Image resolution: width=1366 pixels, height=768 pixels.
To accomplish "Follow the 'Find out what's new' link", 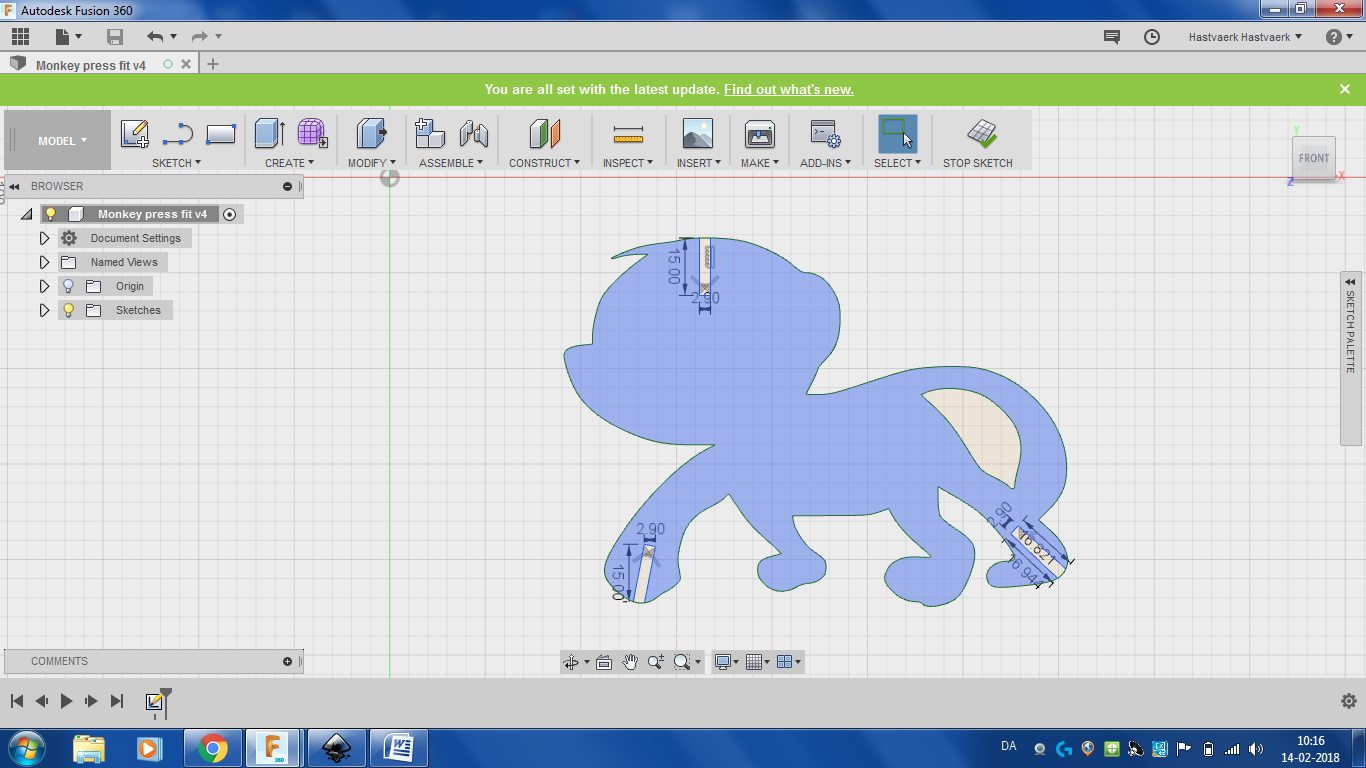I will 789,89.
